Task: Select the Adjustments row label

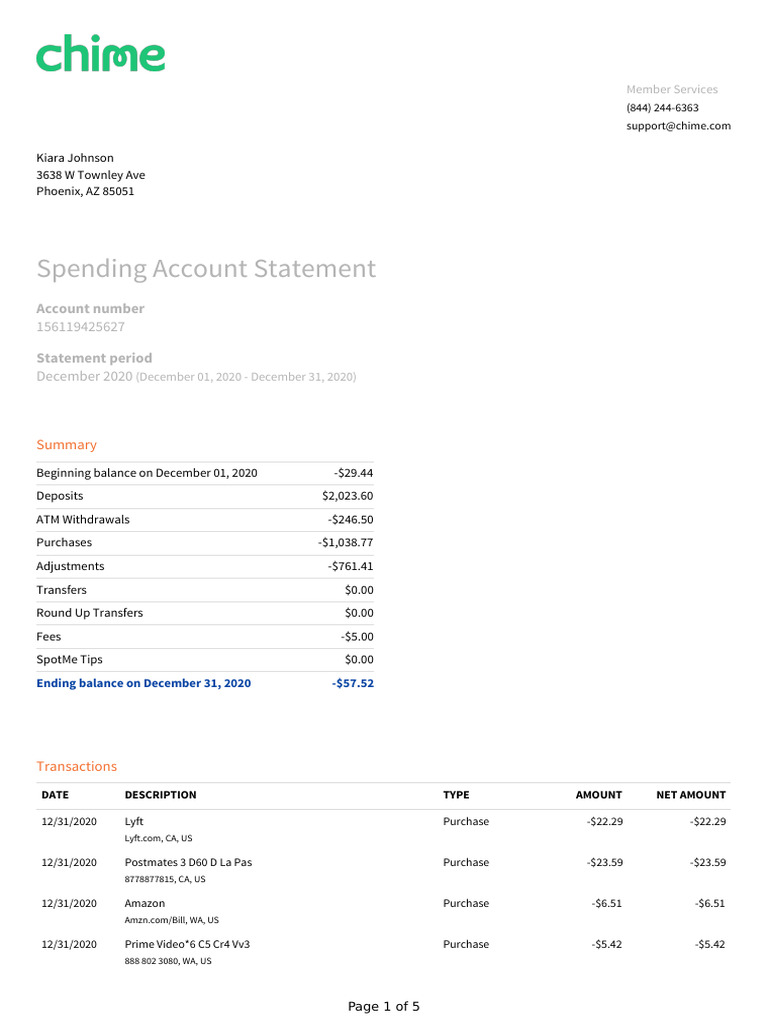Action: [x=71, y=566]
